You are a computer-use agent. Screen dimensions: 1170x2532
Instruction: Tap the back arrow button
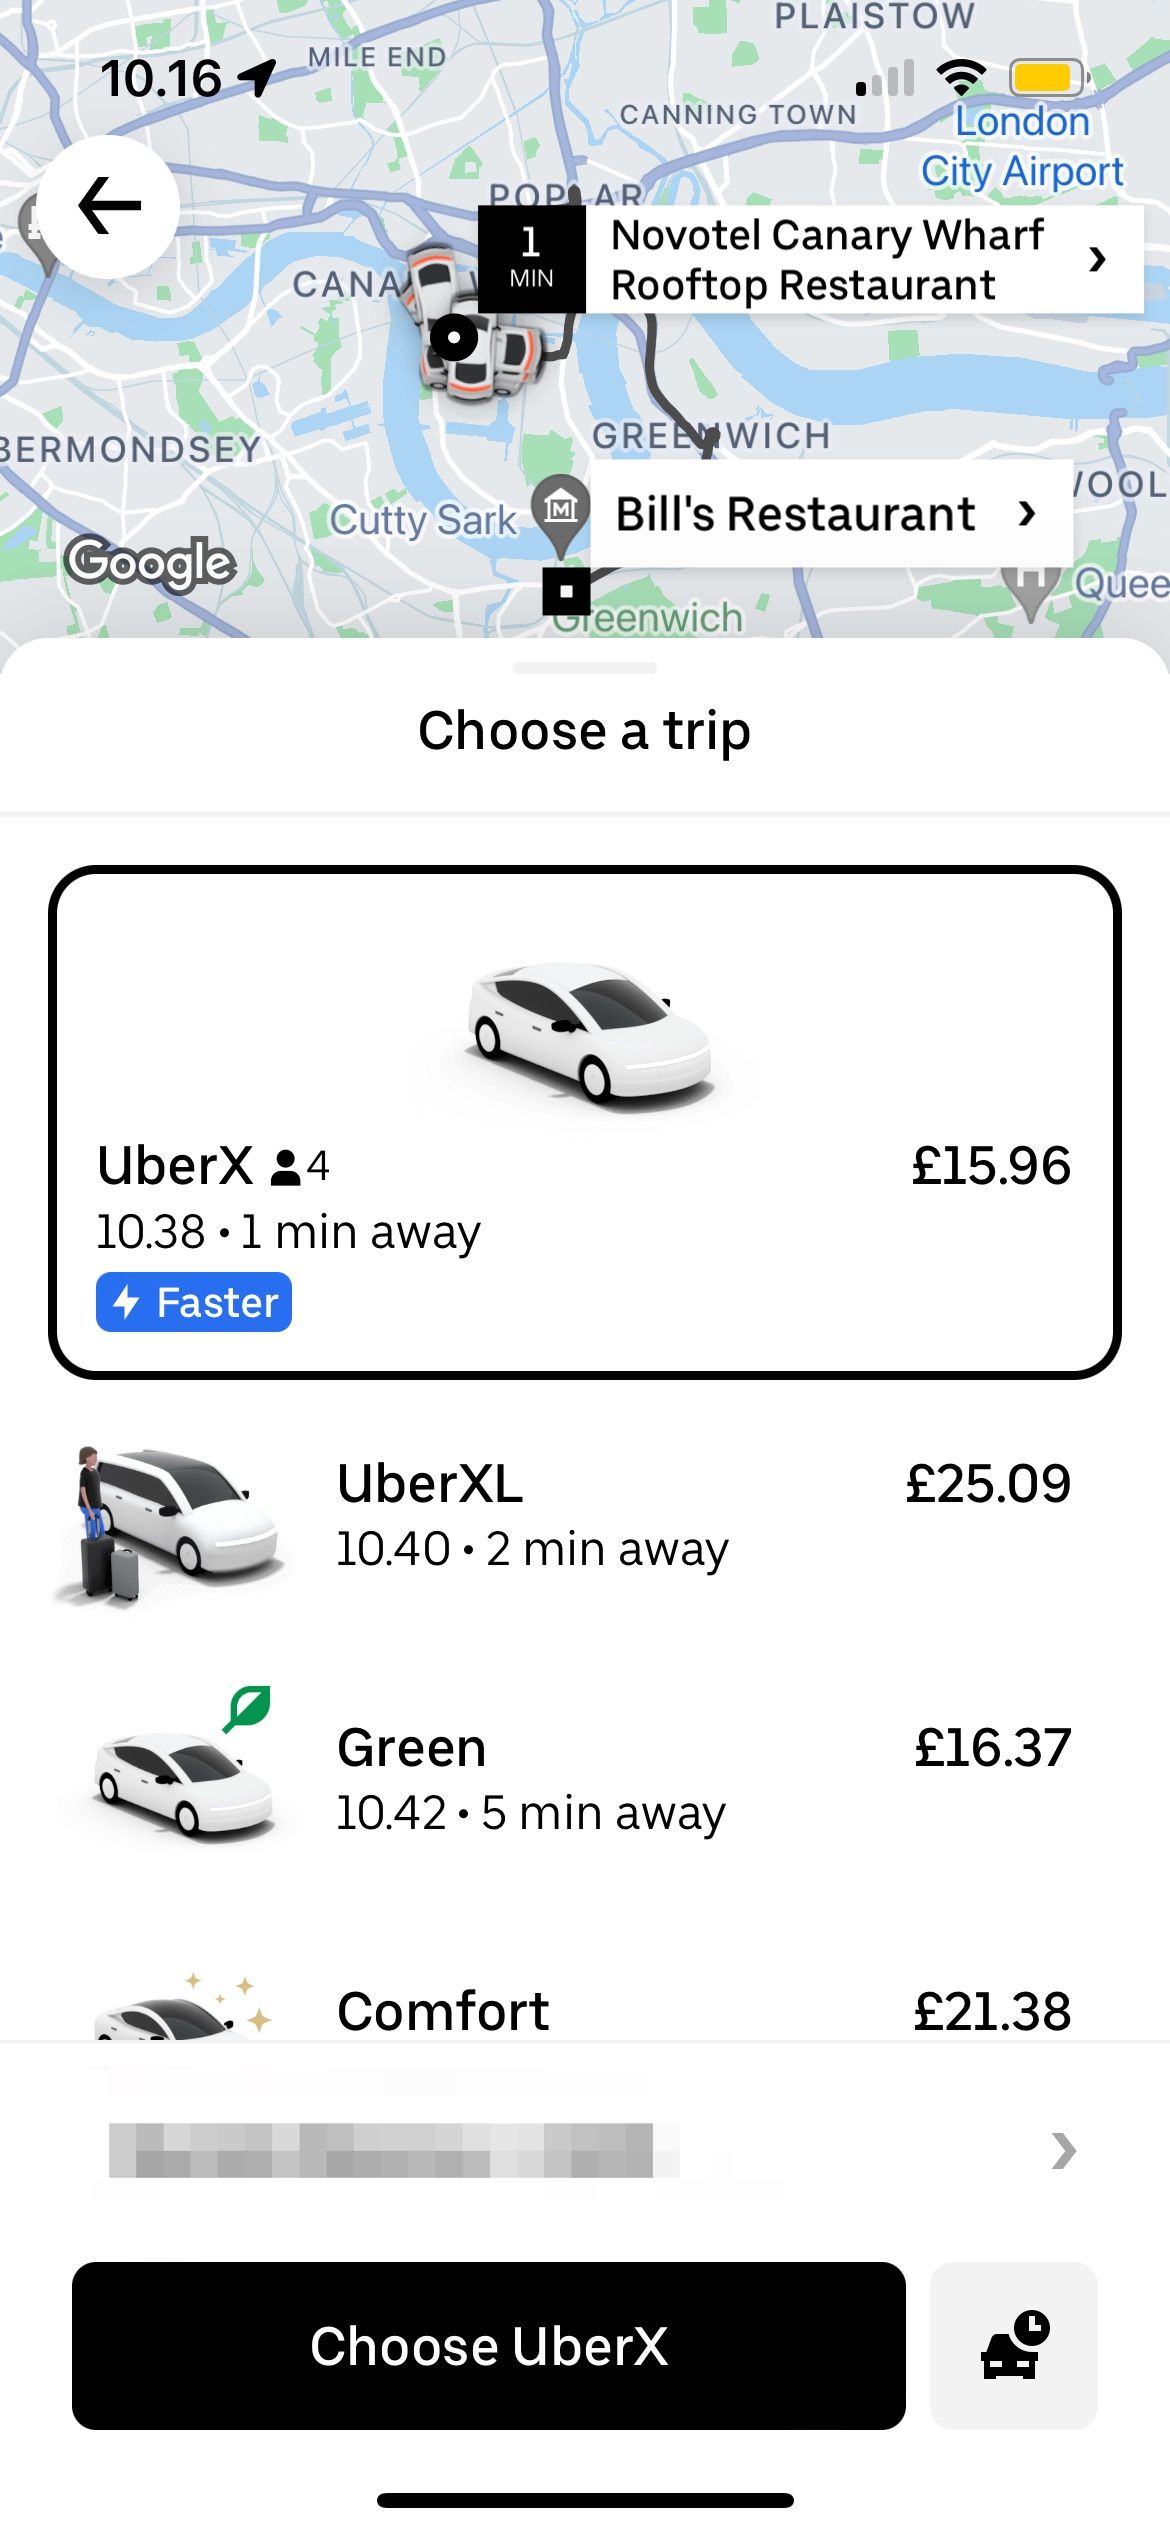click(108, 206)
